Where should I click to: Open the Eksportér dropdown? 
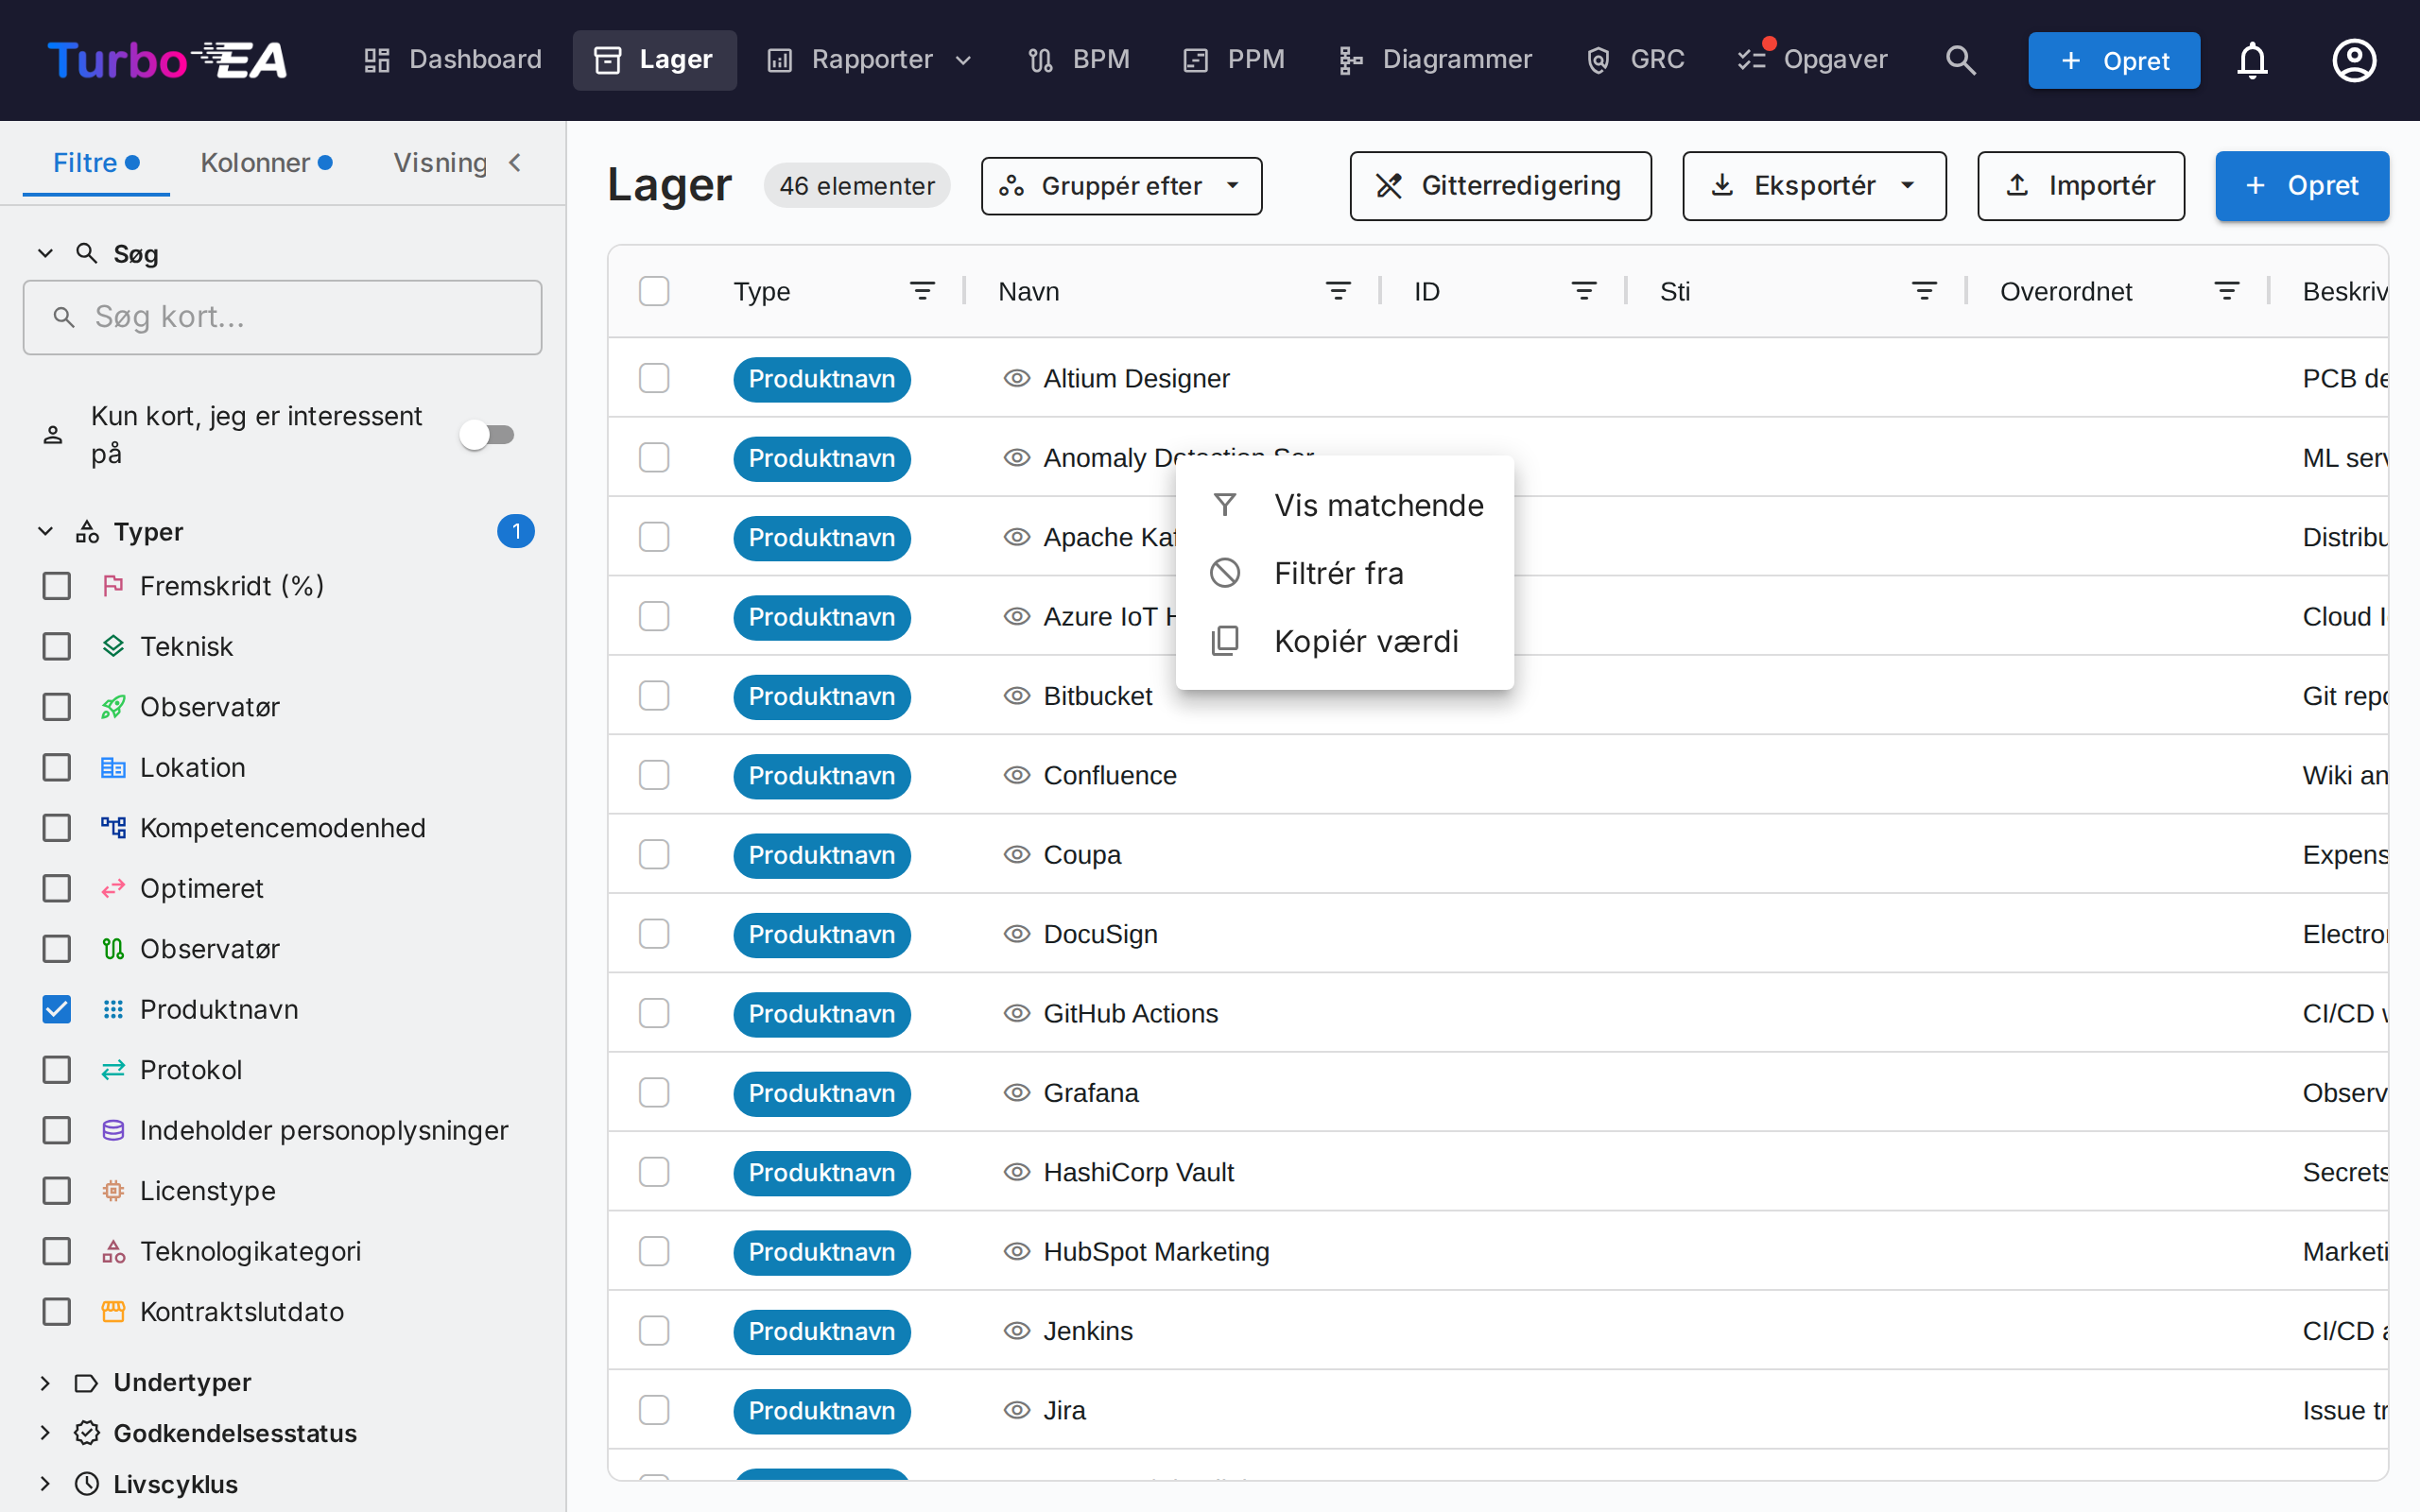tap(1814, 186)
